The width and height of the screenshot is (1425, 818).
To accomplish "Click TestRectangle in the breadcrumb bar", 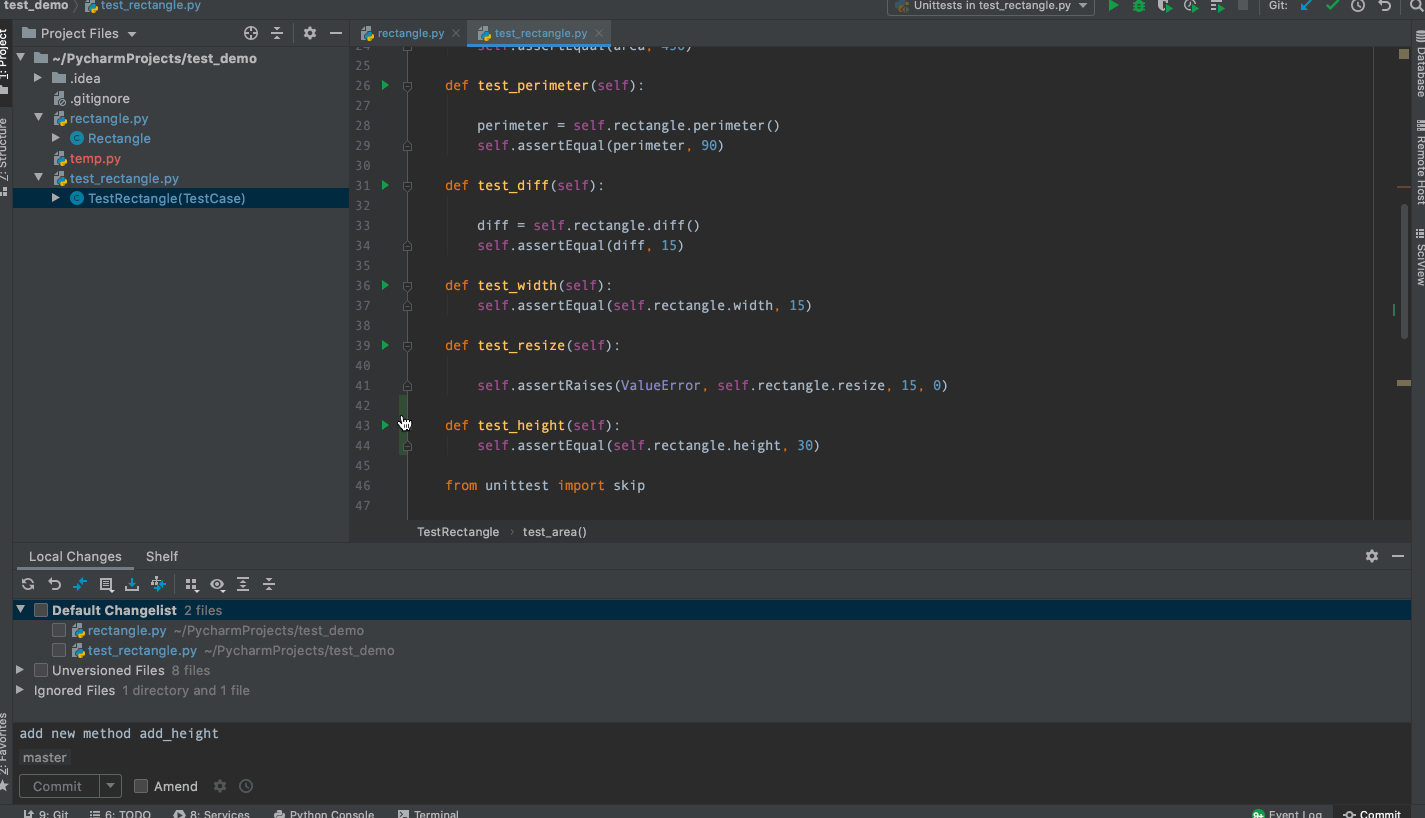I will tap(458, 532).
